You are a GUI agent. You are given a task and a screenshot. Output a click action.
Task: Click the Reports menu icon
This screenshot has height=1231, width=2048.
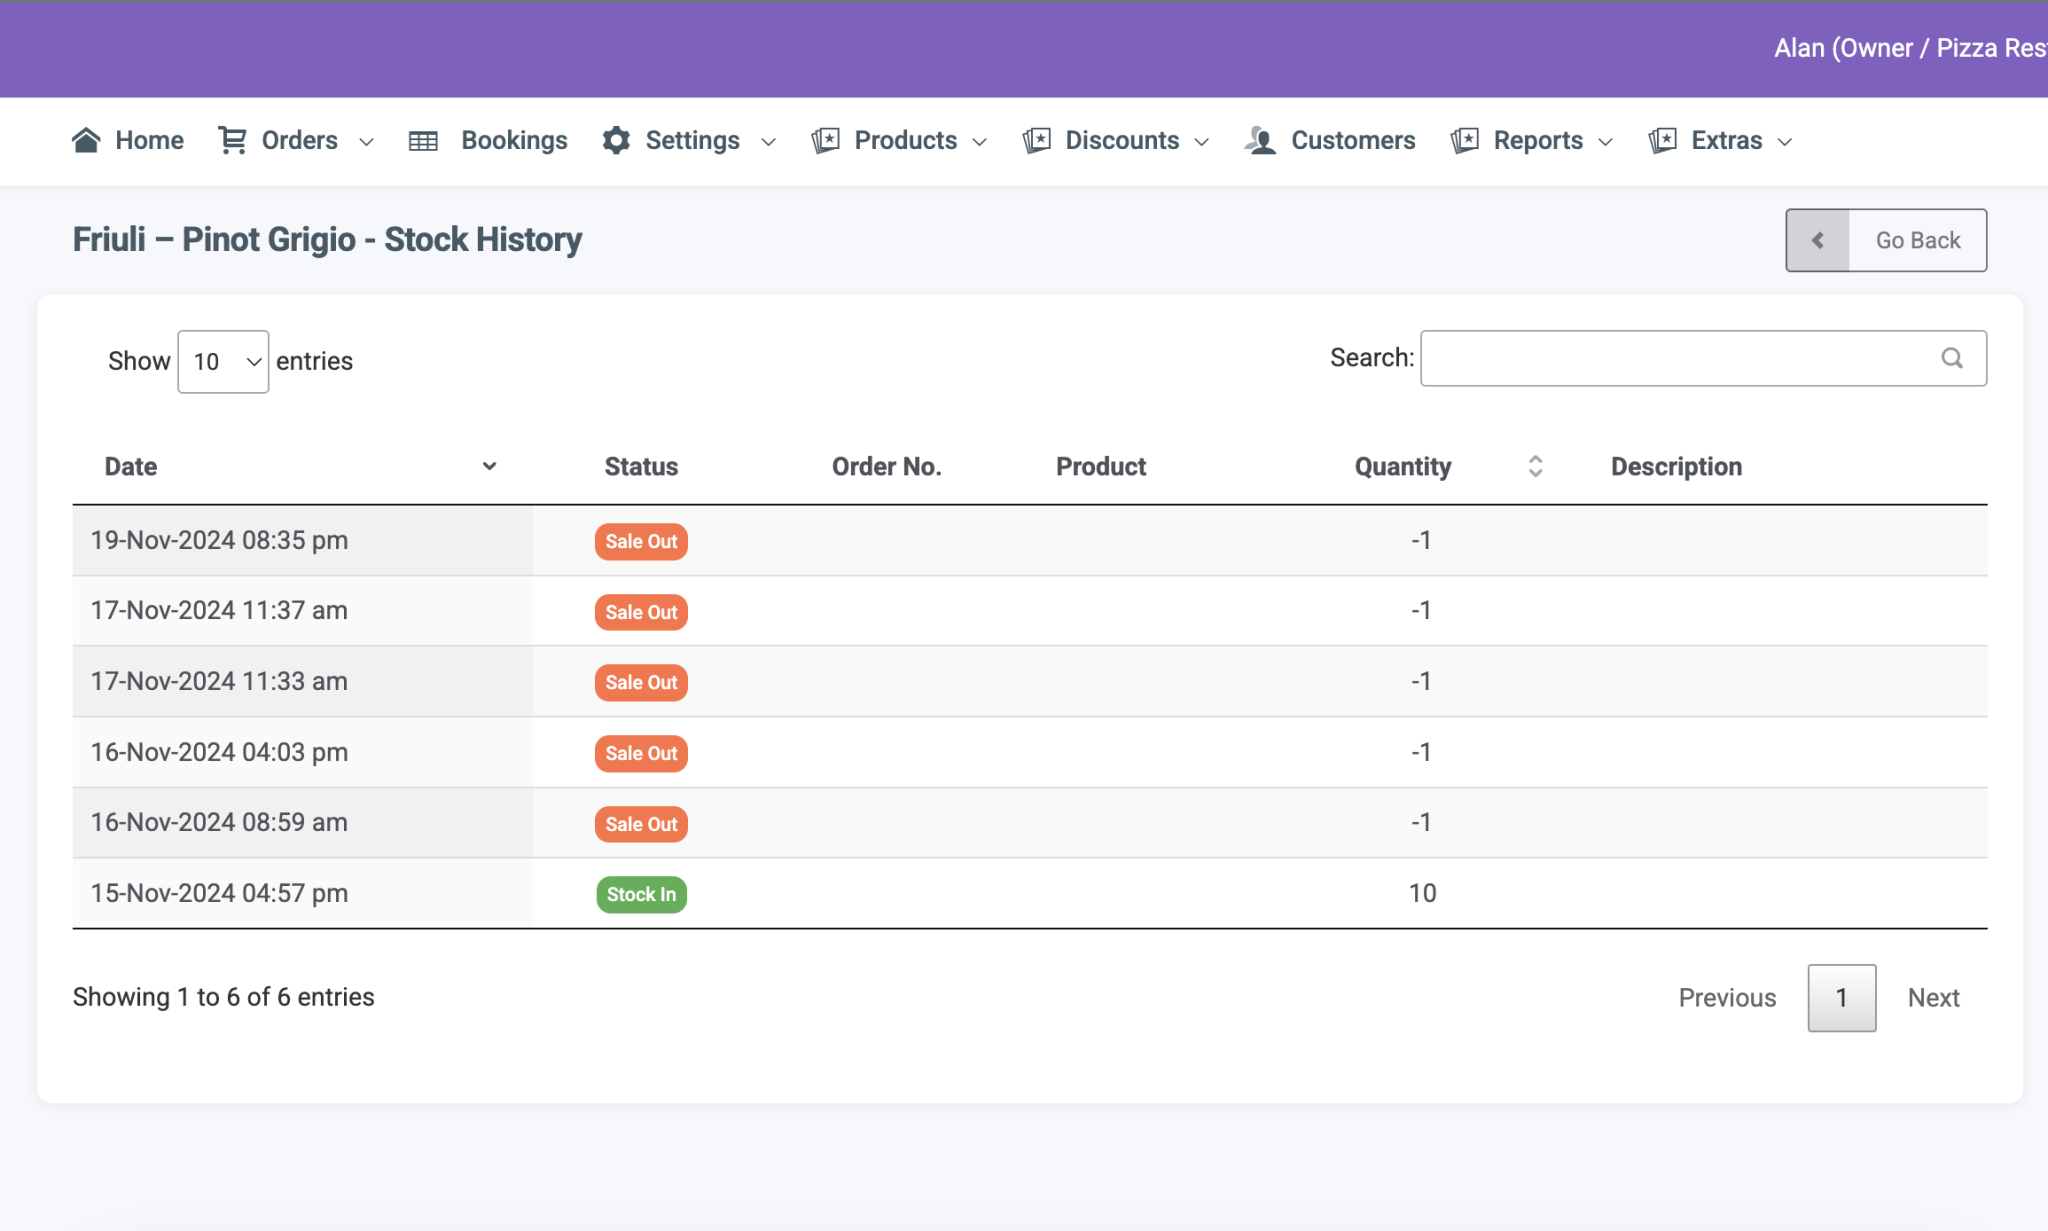pyautogui.click(x=1464, y=140)
